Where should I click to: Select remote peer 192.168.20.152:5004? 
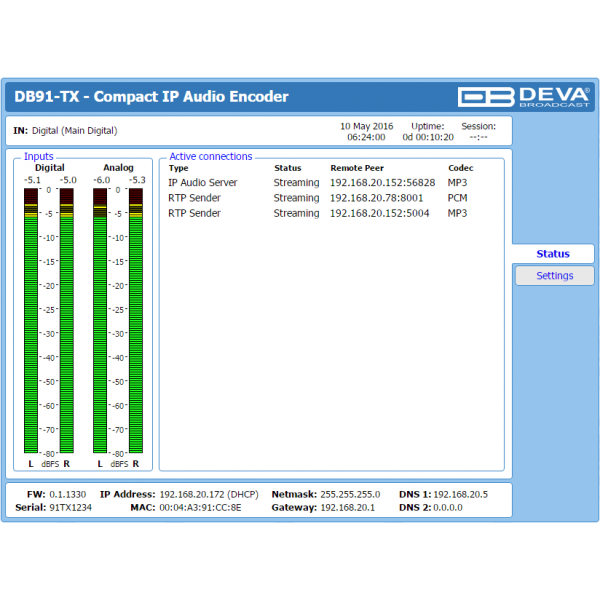[380, 213]
